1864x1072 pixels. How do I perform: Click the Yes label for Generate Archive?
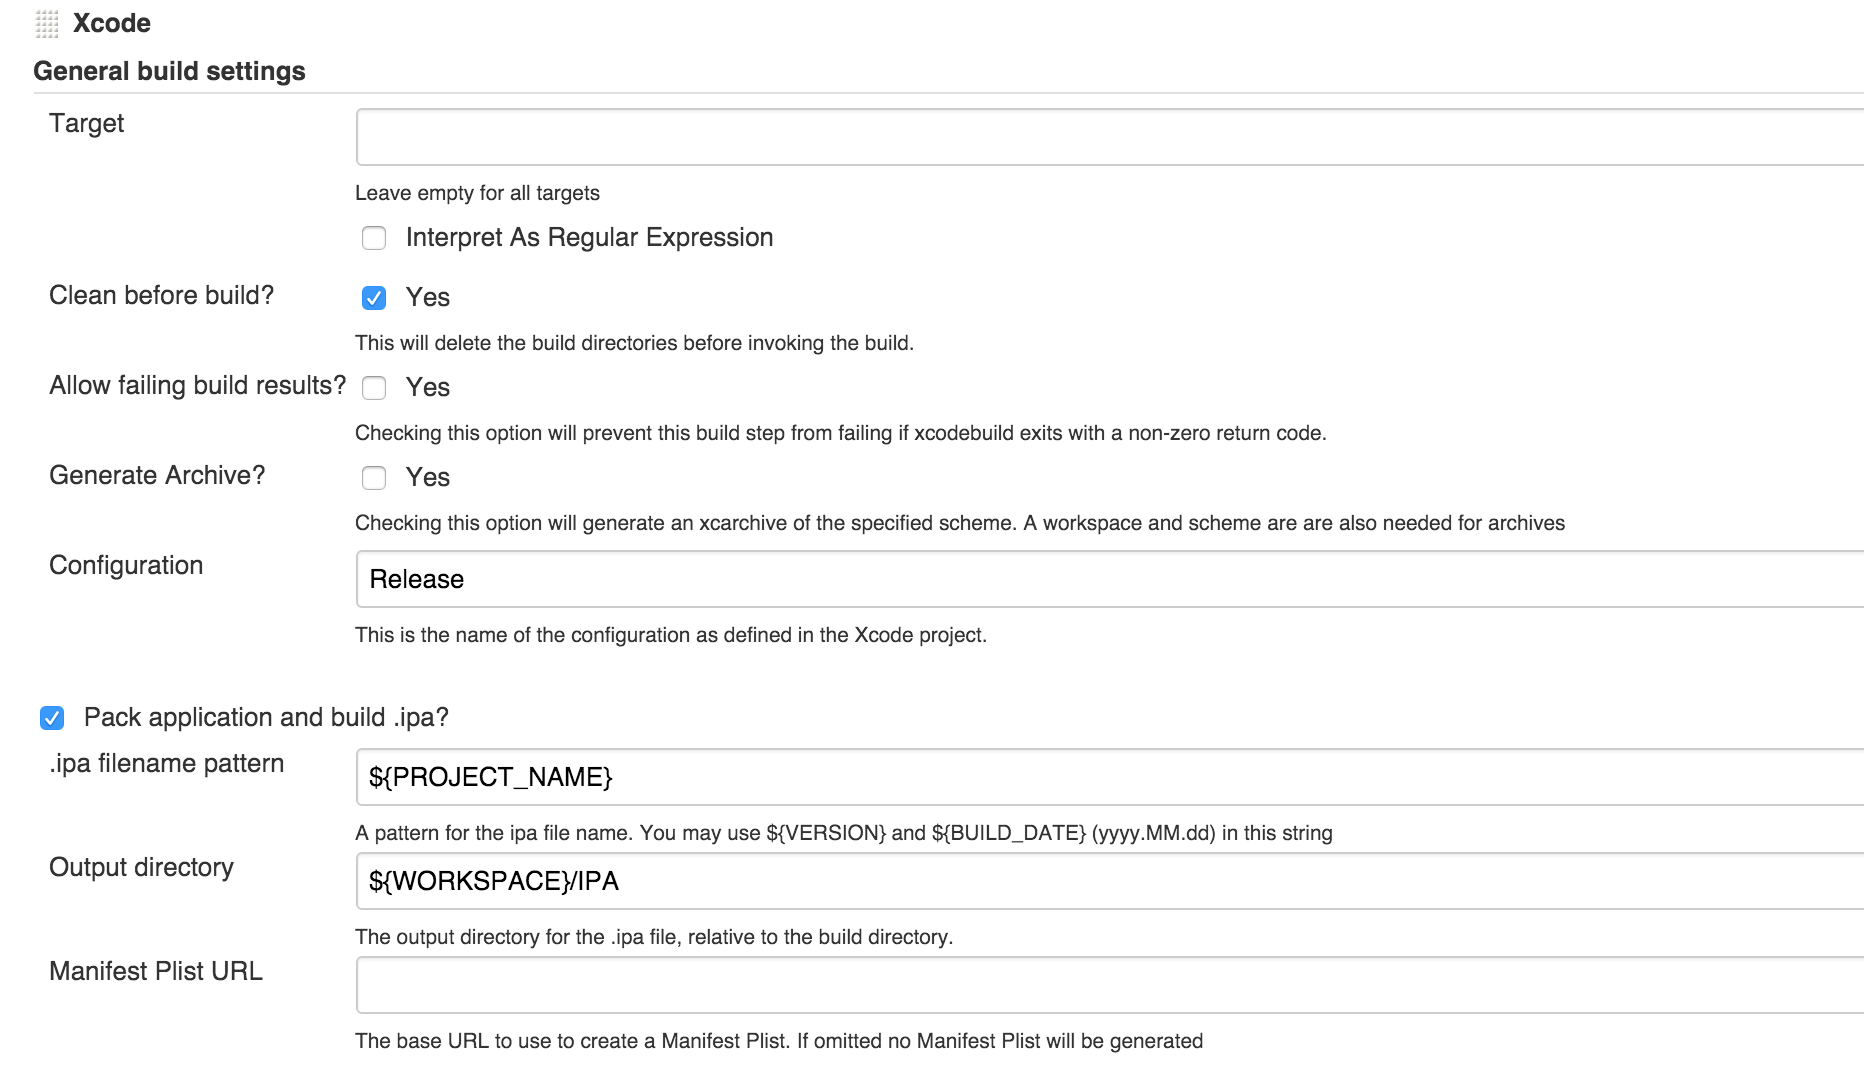[428, 477]
